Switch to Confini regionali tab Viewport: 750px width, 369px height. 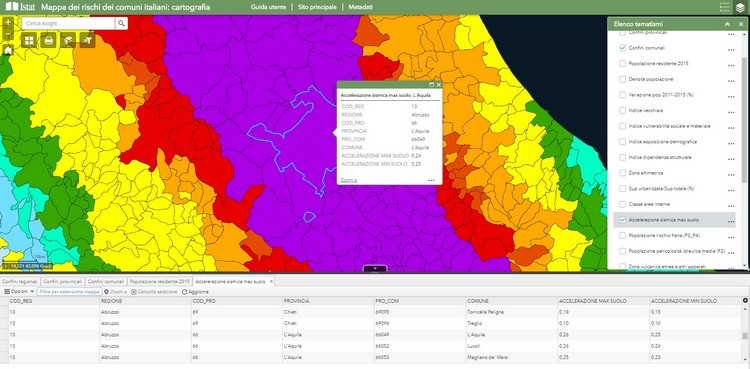coord(20,281)
